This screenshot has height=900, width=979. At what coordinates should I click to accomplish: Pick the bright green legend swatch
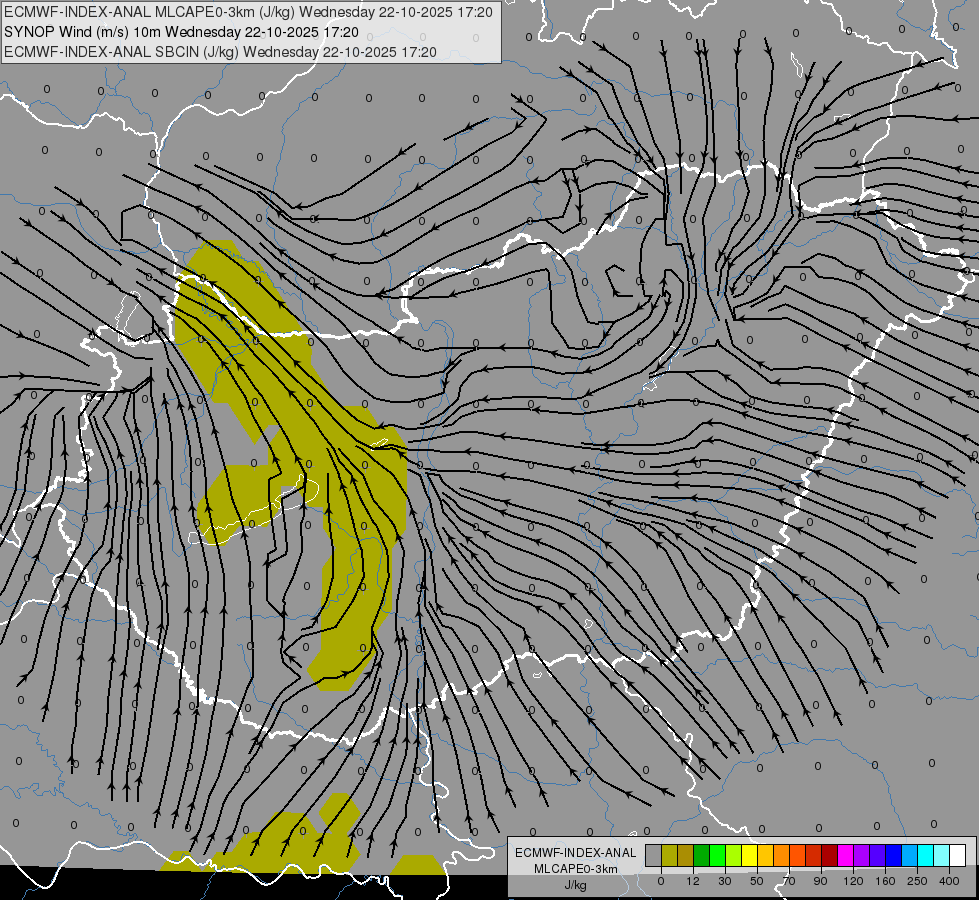click(x=717, y=855)
